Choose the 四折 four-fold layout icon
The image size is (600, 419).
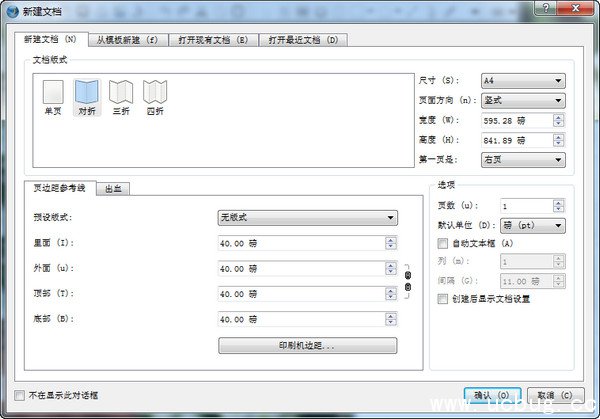(154, 94)
